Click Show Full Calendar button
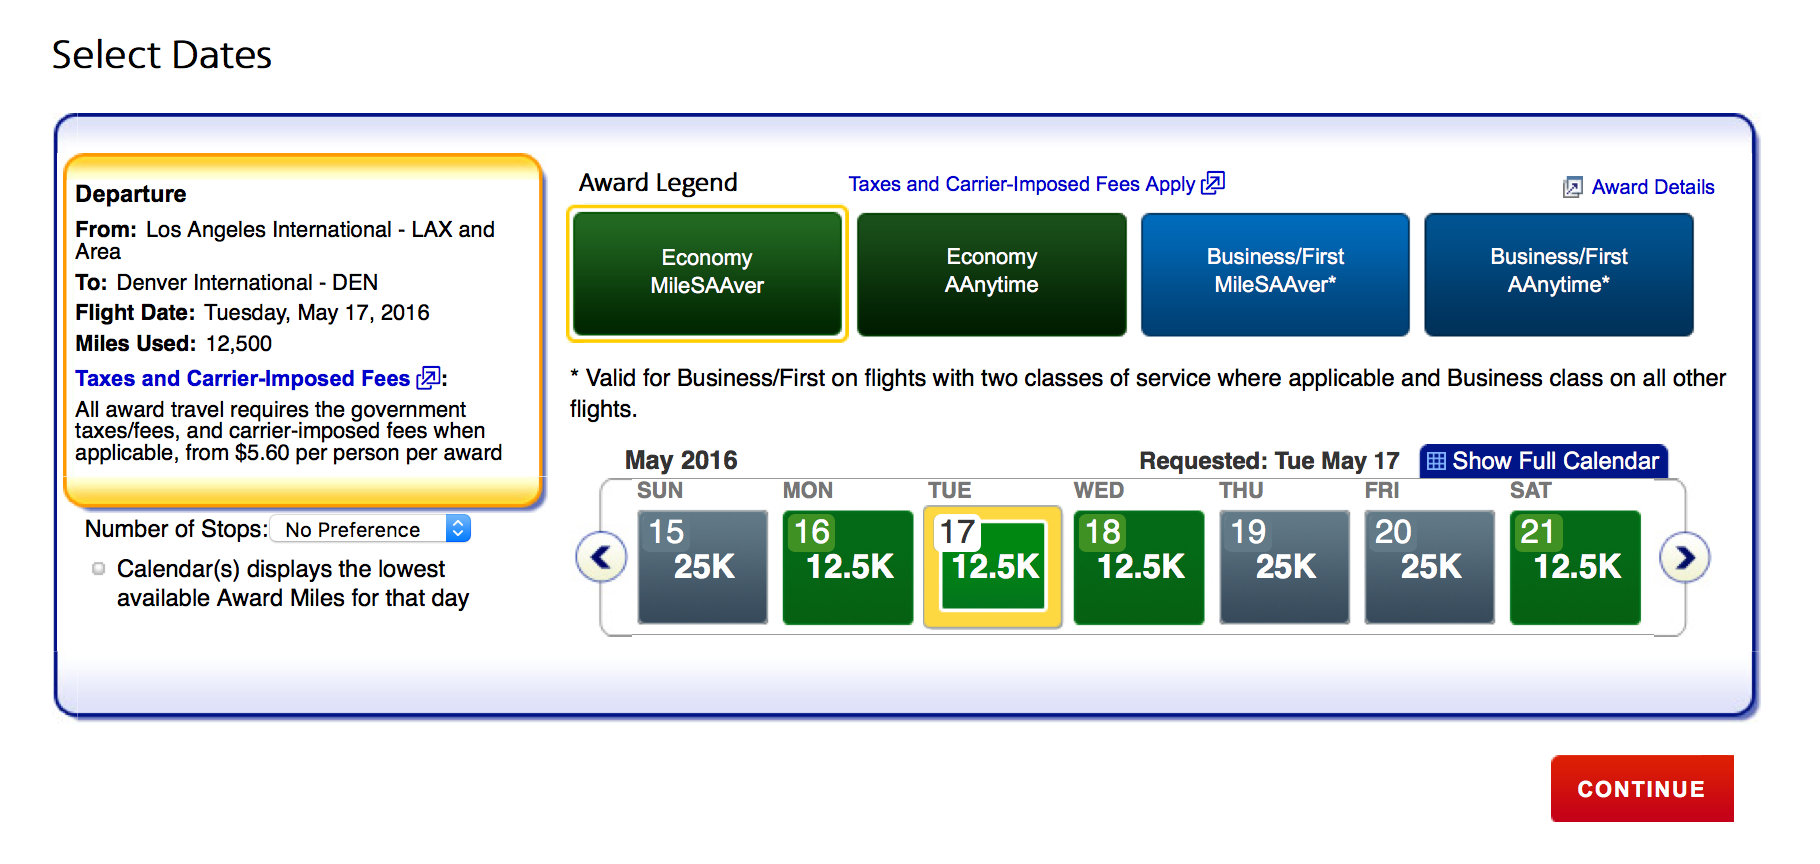The height and width of the screenshot is (864, 1820). pyautogui.click(x=1543, y=461)
